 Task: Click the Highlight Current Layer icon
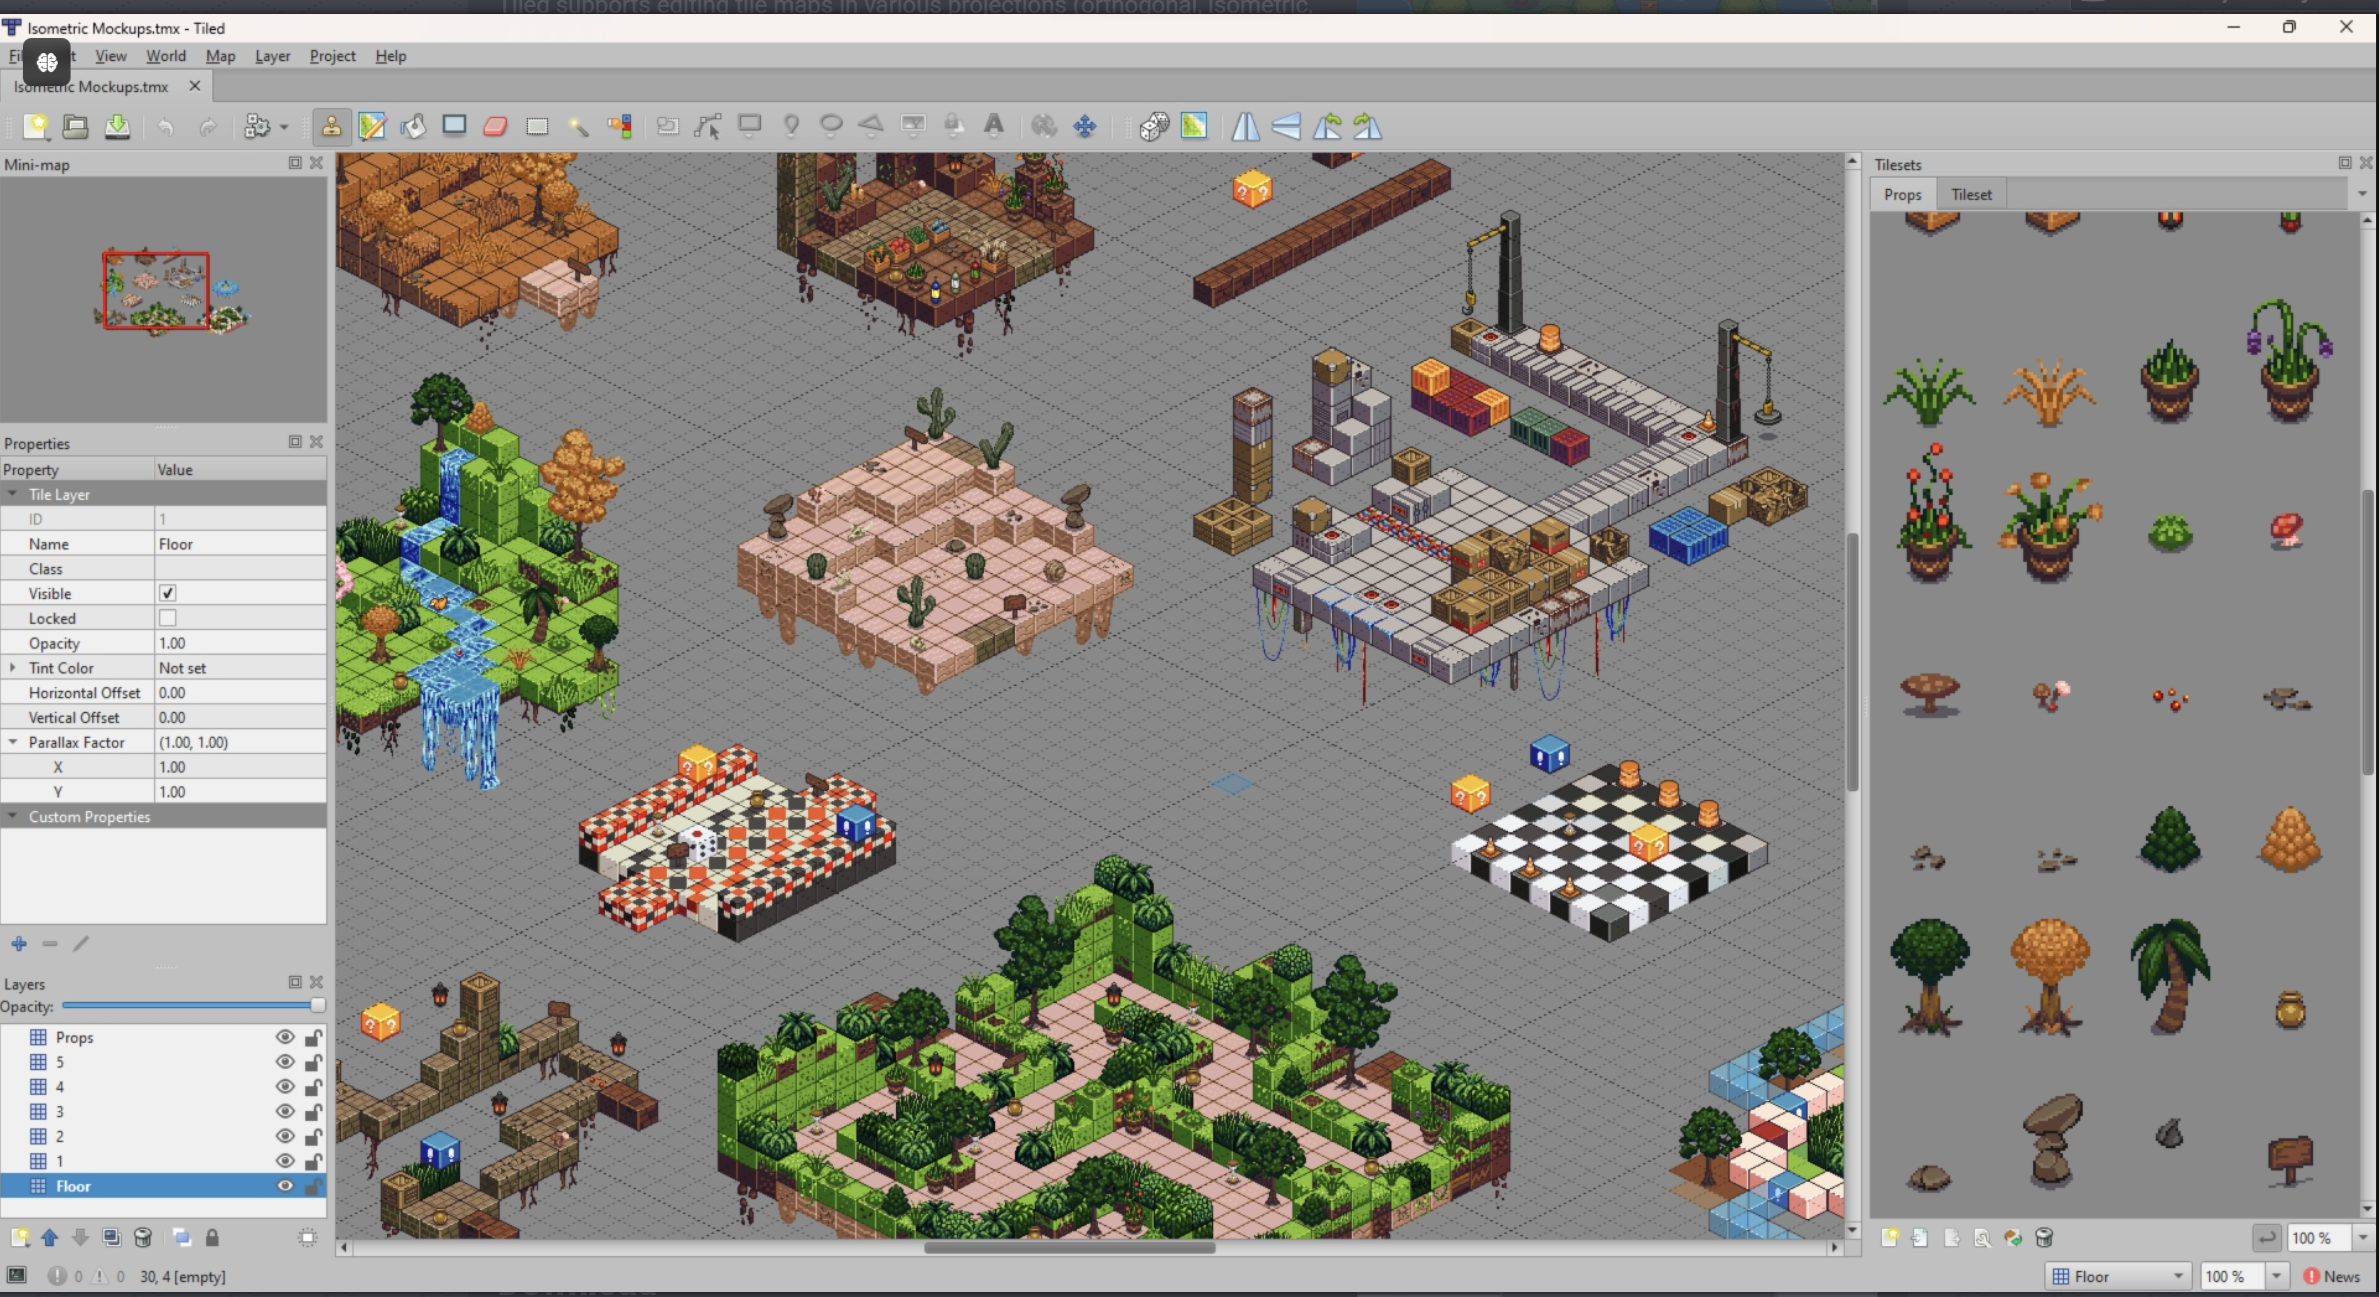pyautogui.click(x=308, y=1238)
